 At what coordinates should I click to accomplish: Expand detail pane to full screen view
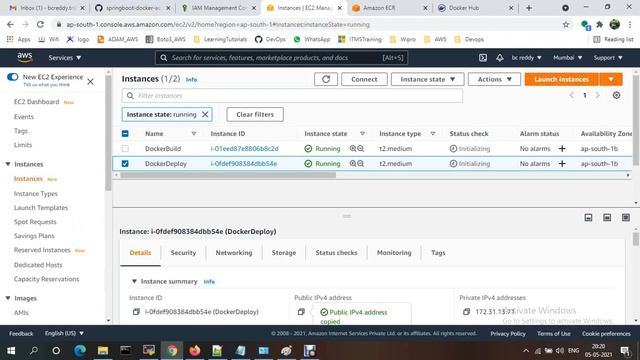click(x=626, y=218)
